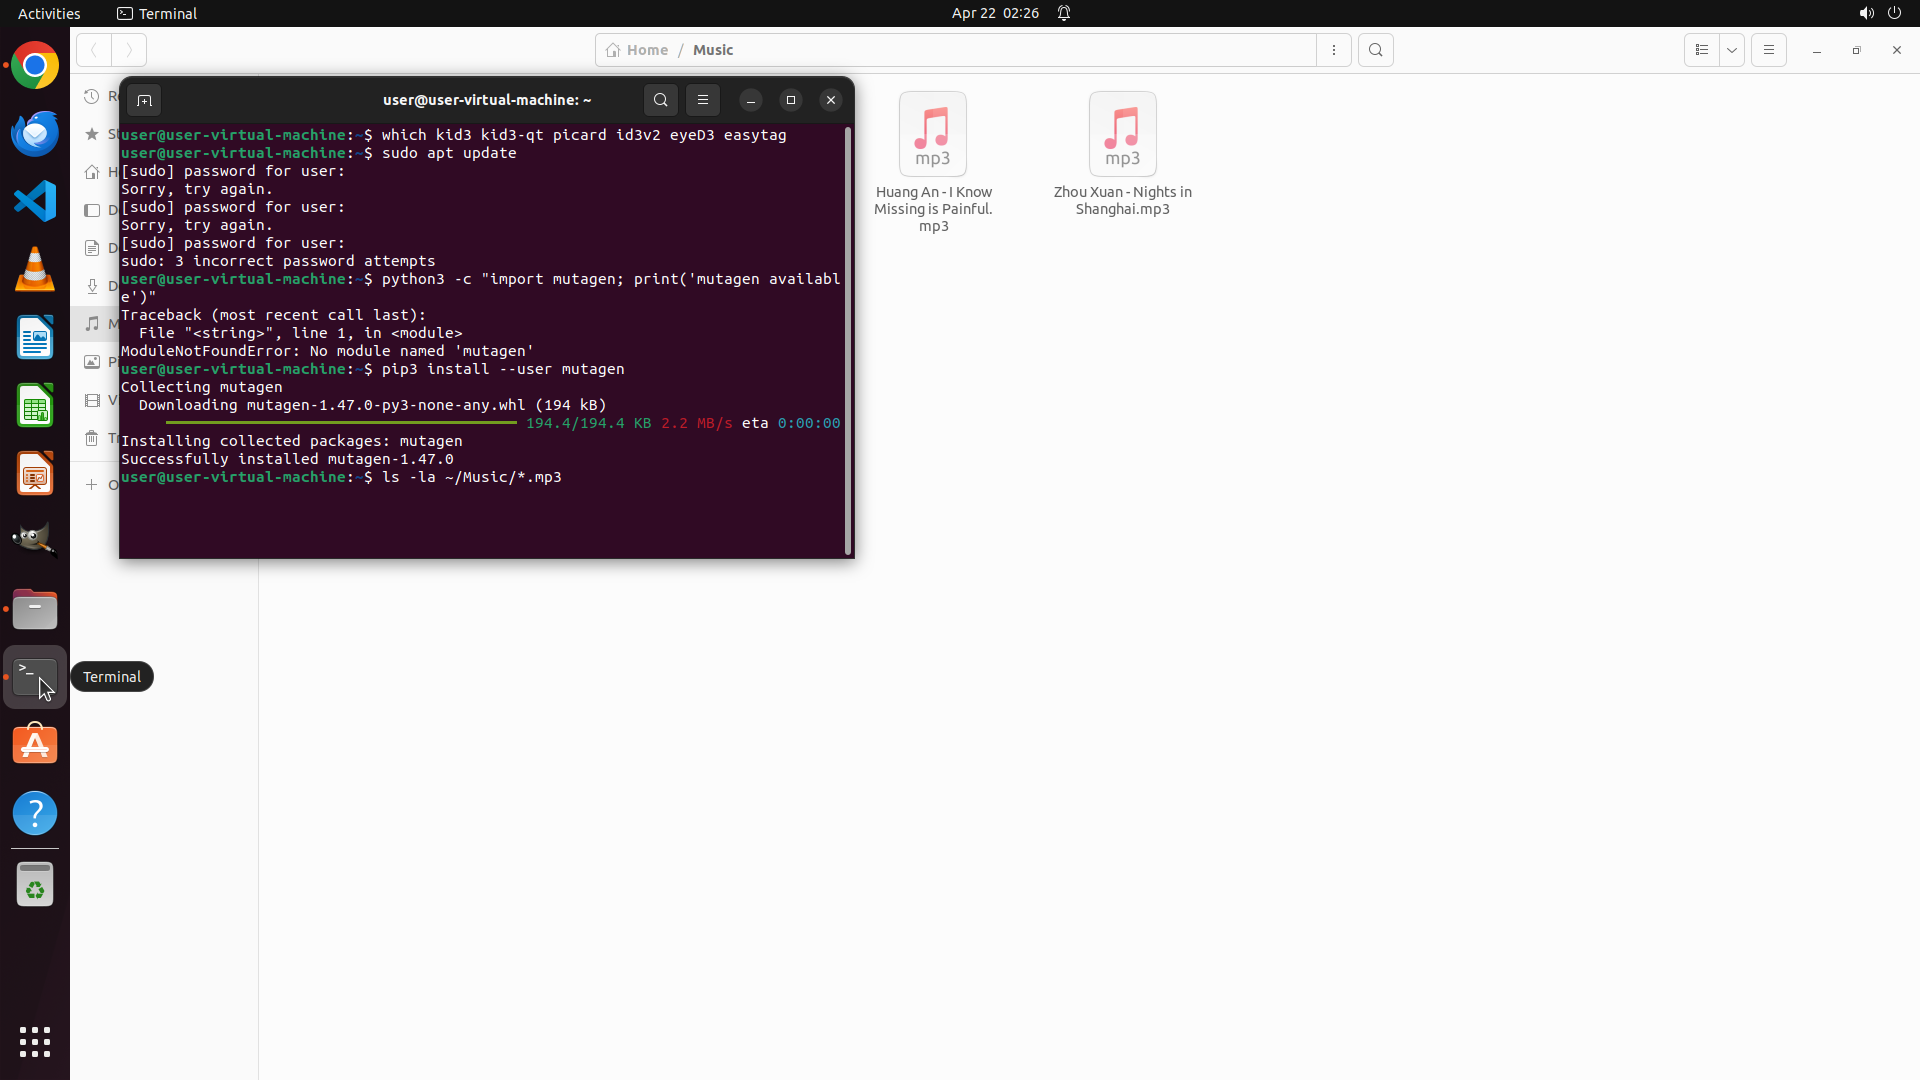Launch Google Chrome from the dock
The height and width of the screenshot is (1080, 1920).
click(x=35, y=66)
